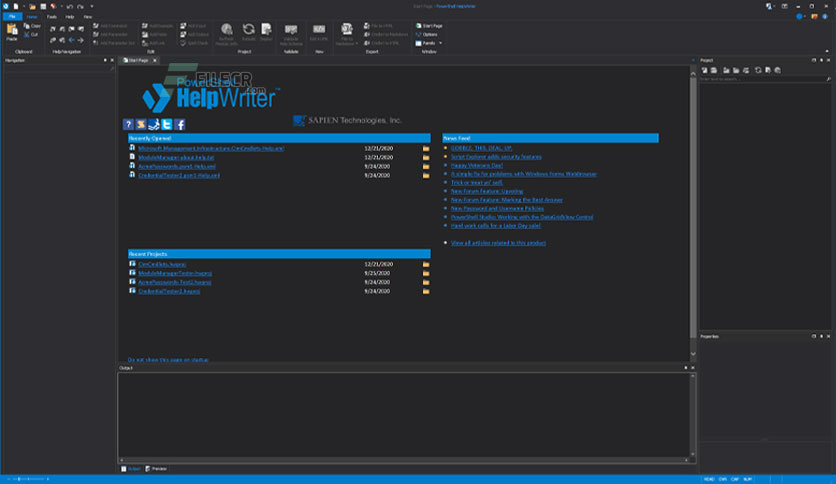Click Add Output in the ribbon
Image resolution: width=836 pixels, height=484 pixels.
click(195, 34)
